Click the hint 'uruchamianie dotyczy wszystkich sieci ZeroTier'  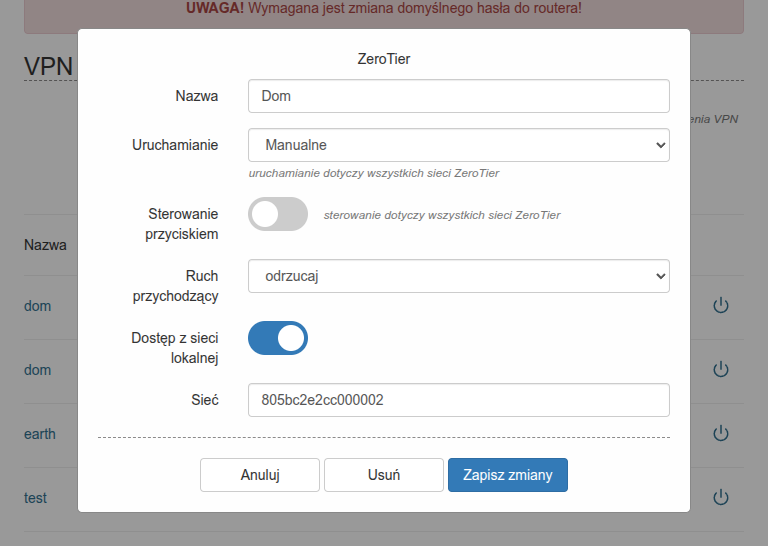pyautogui.click(x=374, y=173)
